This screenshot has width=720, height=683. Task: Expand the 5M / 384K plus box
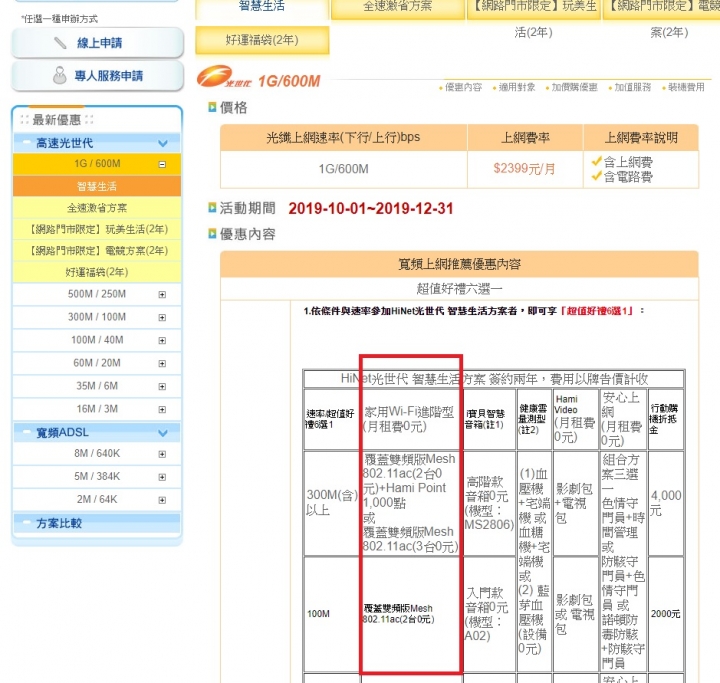click(x=162, y=477)
